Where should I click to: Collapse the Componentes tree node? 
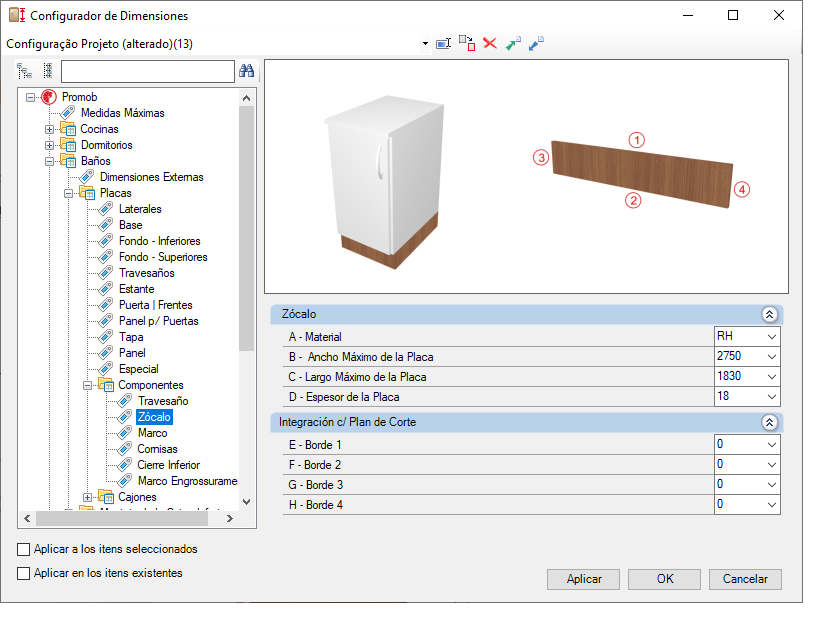coord(87,385)
